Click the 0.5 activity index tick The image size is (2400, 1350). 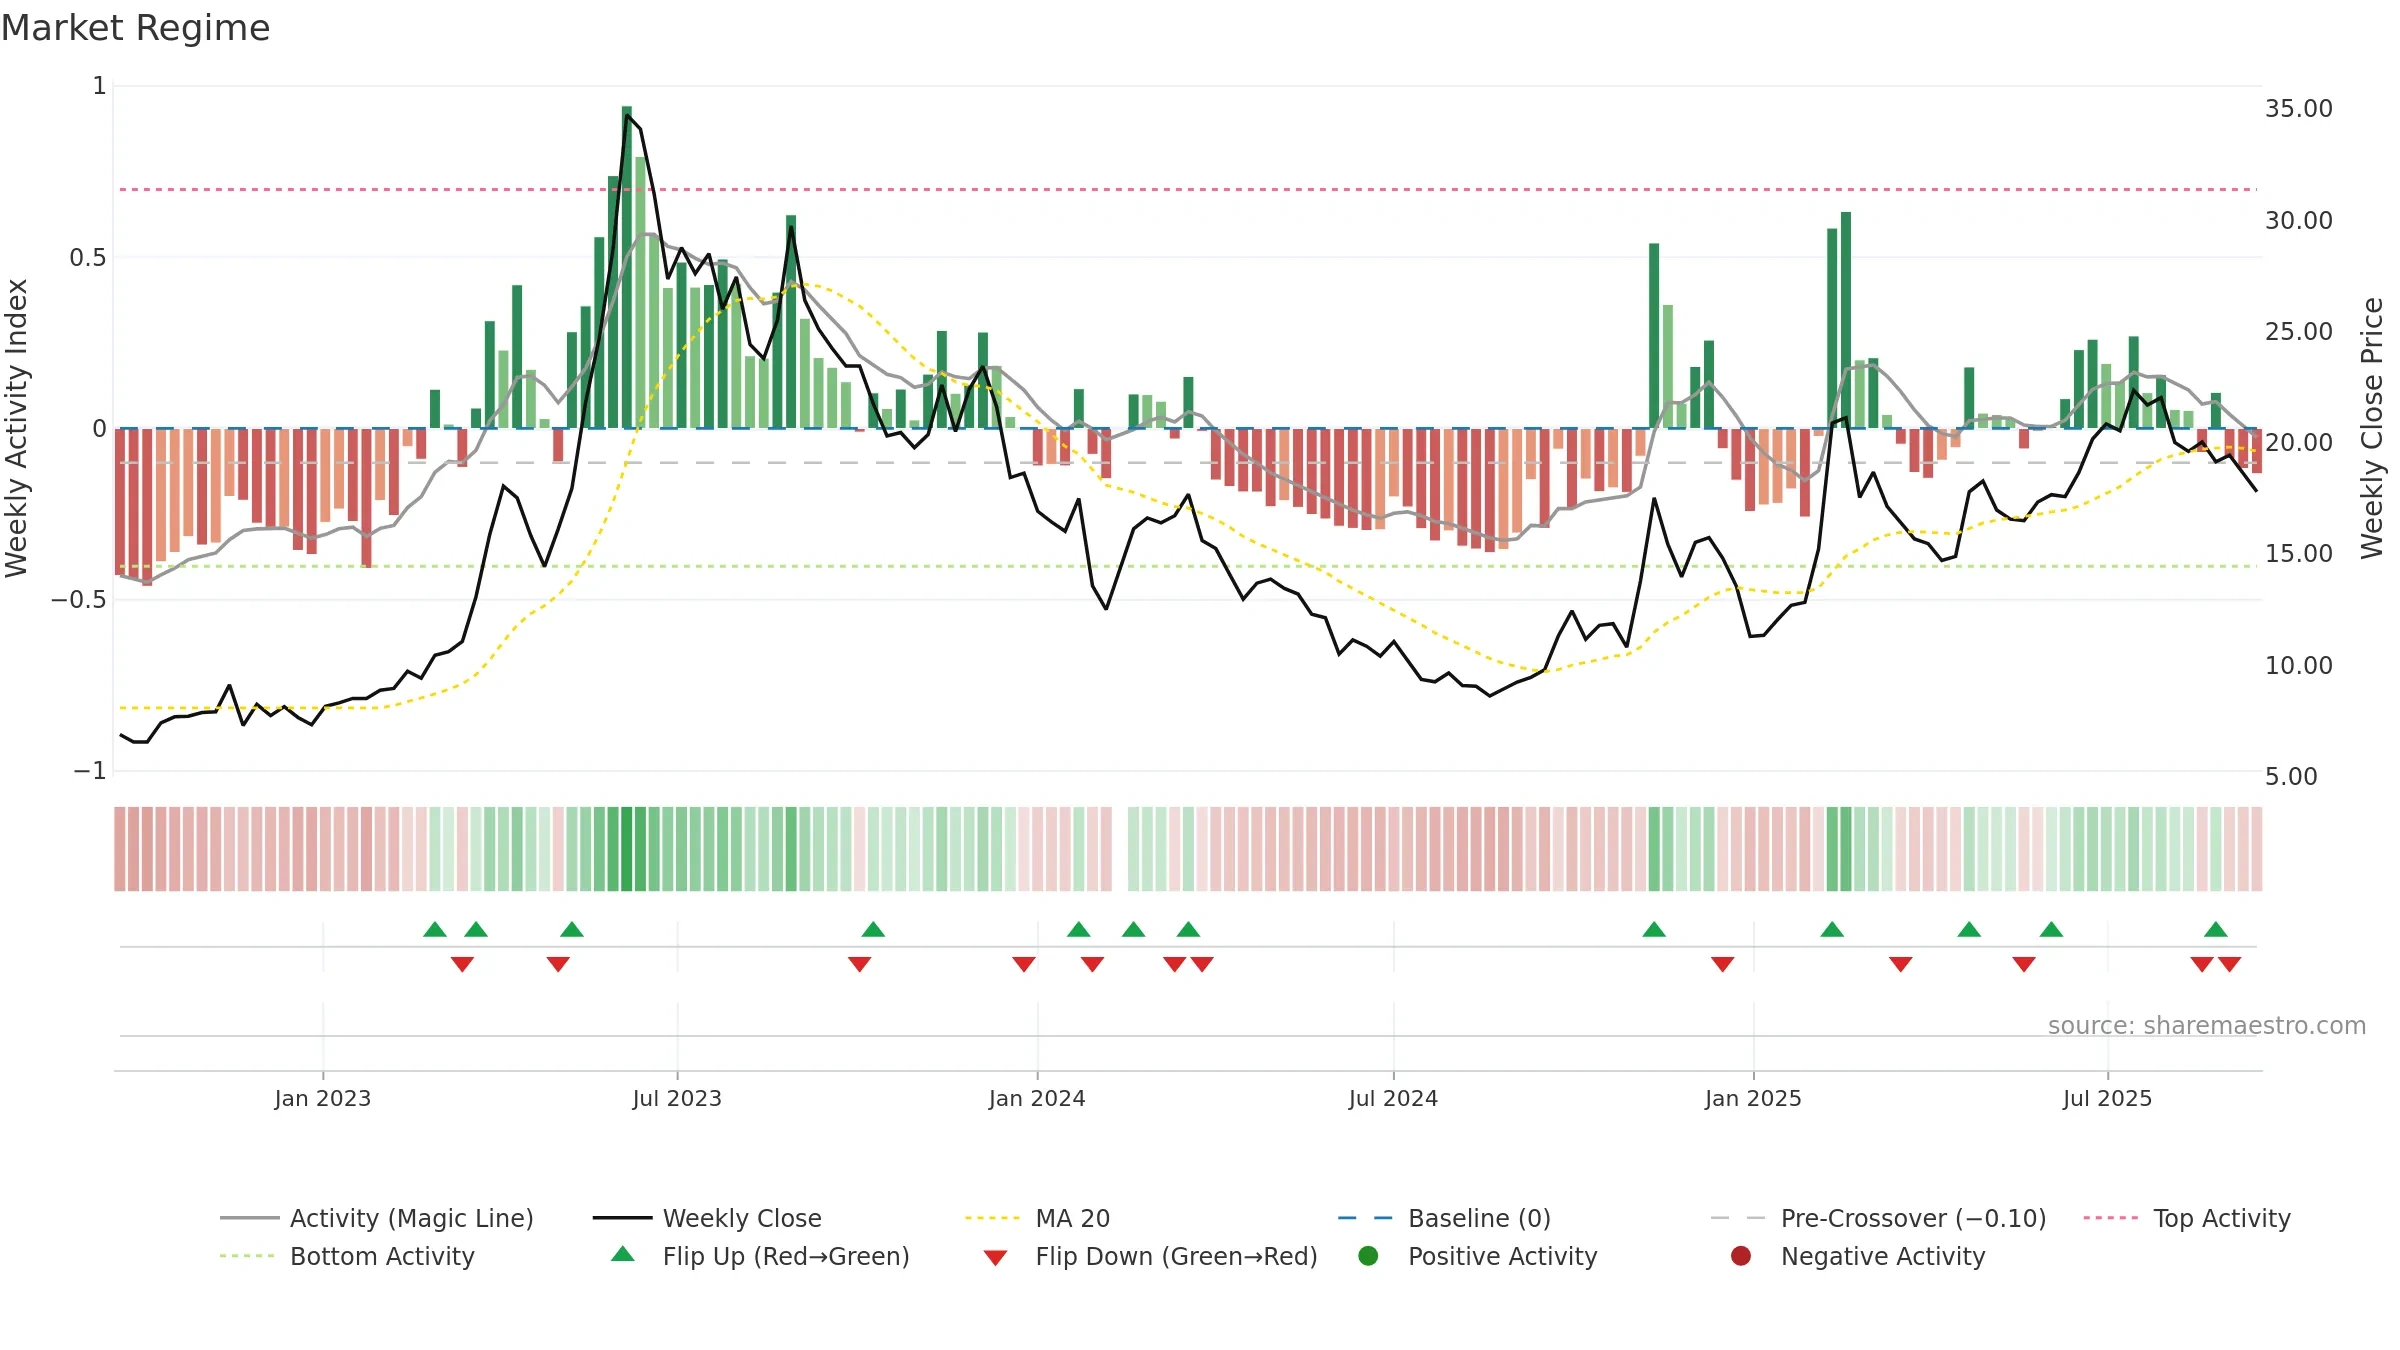coord(87,257)
